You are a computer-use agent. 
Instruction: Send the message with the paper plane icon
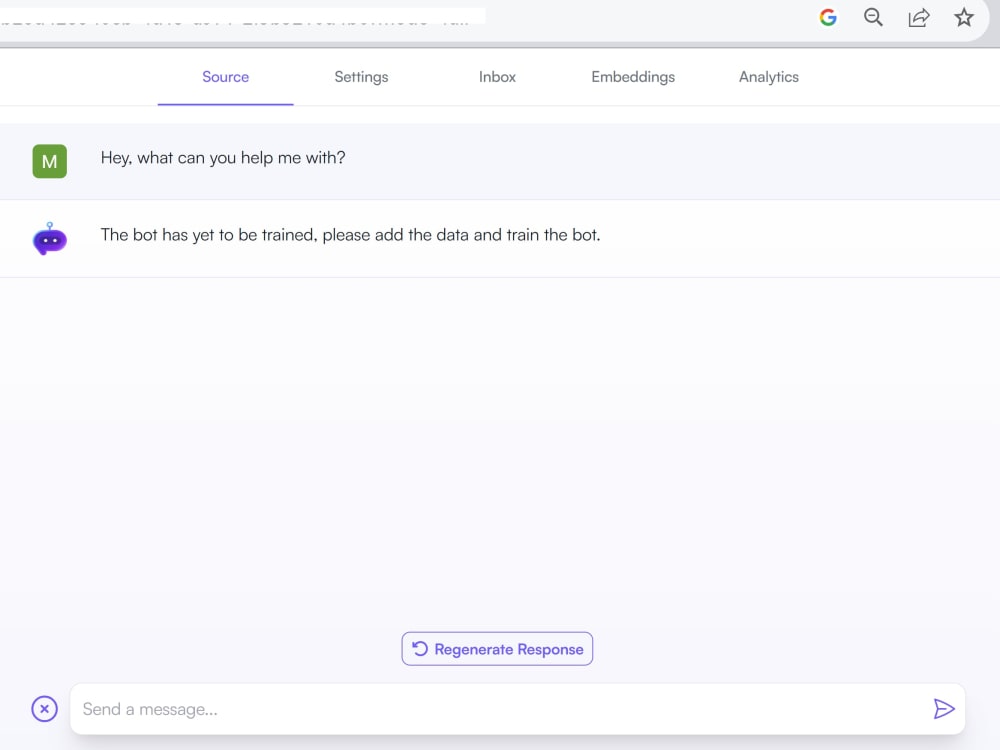[x=944, y=709]
